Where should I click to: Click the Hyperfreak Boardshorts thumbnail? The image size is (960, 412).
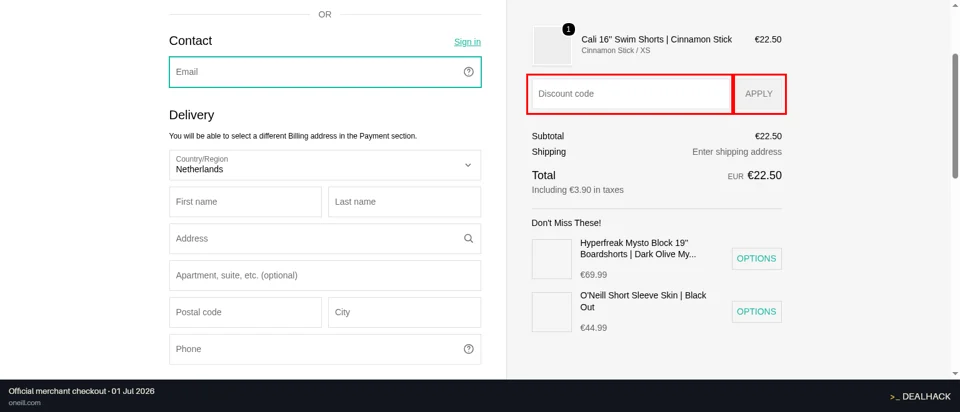[552, 259]
